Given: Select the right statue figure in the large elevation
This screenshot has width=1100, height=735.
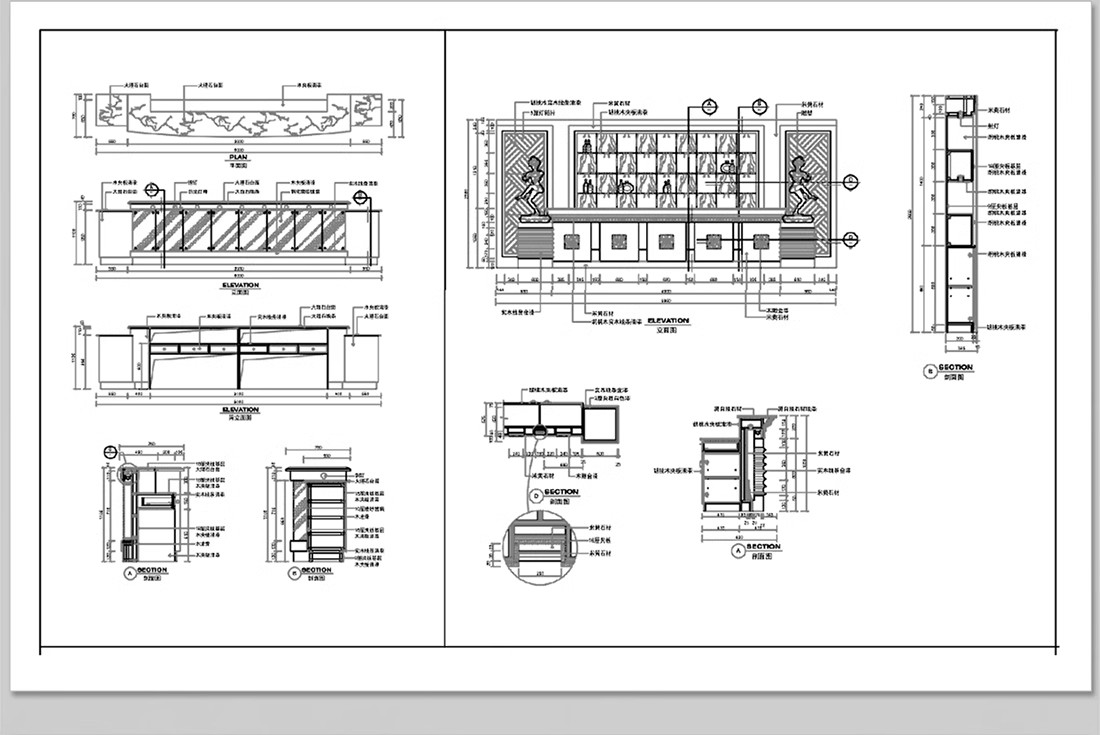Looking at the screenshot, I should point(802,188).
